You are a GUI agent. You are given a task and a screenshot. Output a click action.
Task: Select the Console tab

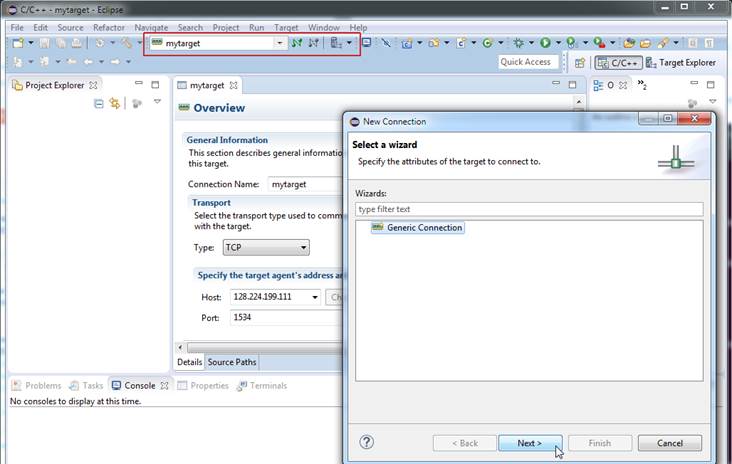coord(139,385)
